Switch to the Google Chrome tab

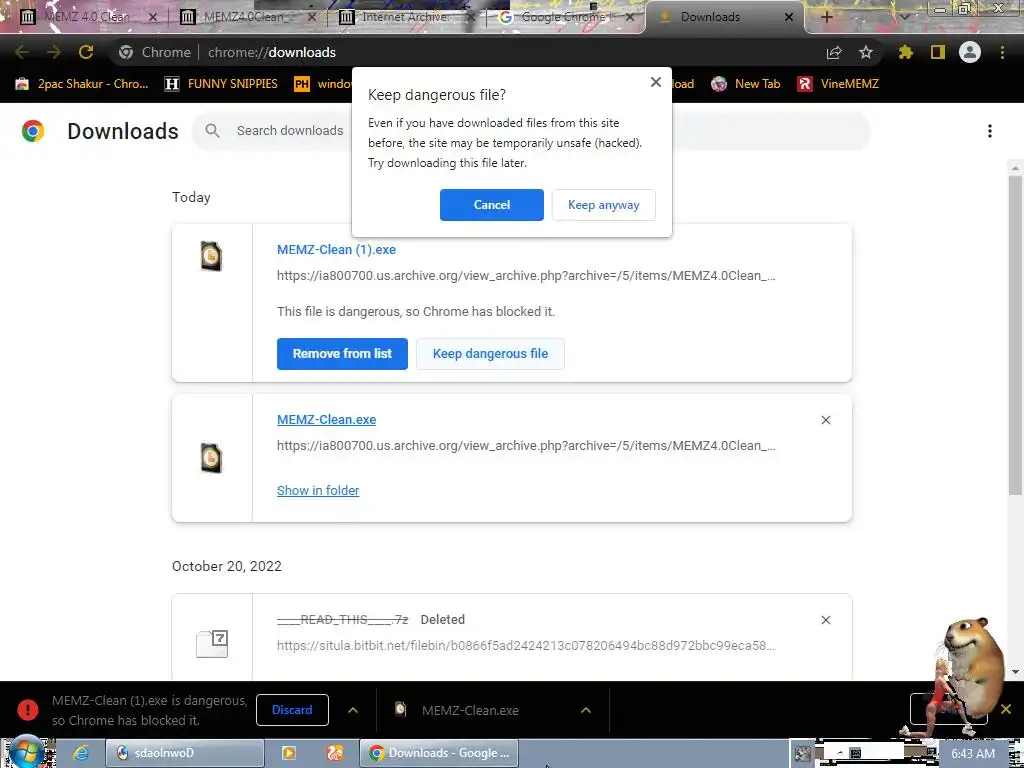pyautogui.click(x=565, y=17)
